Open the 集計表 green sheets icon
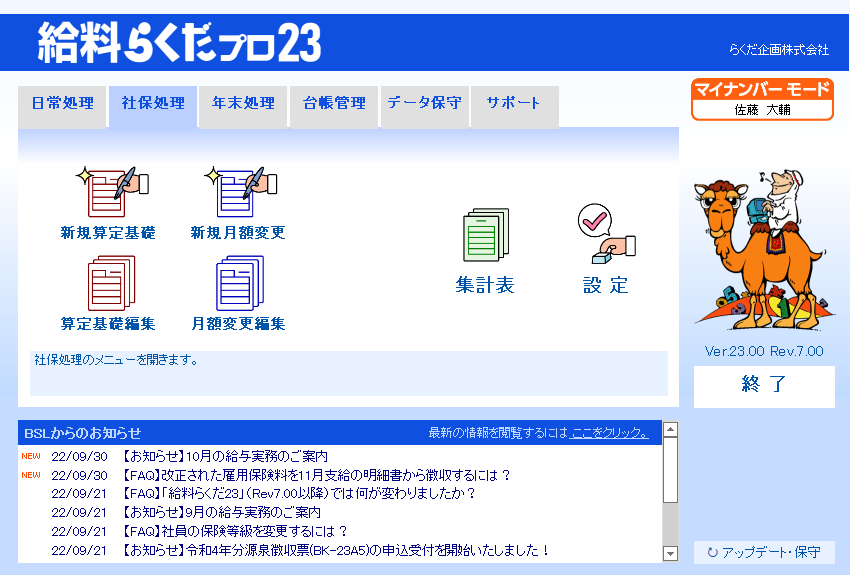This screenshot has width=850, height=575. coord(486,235)
